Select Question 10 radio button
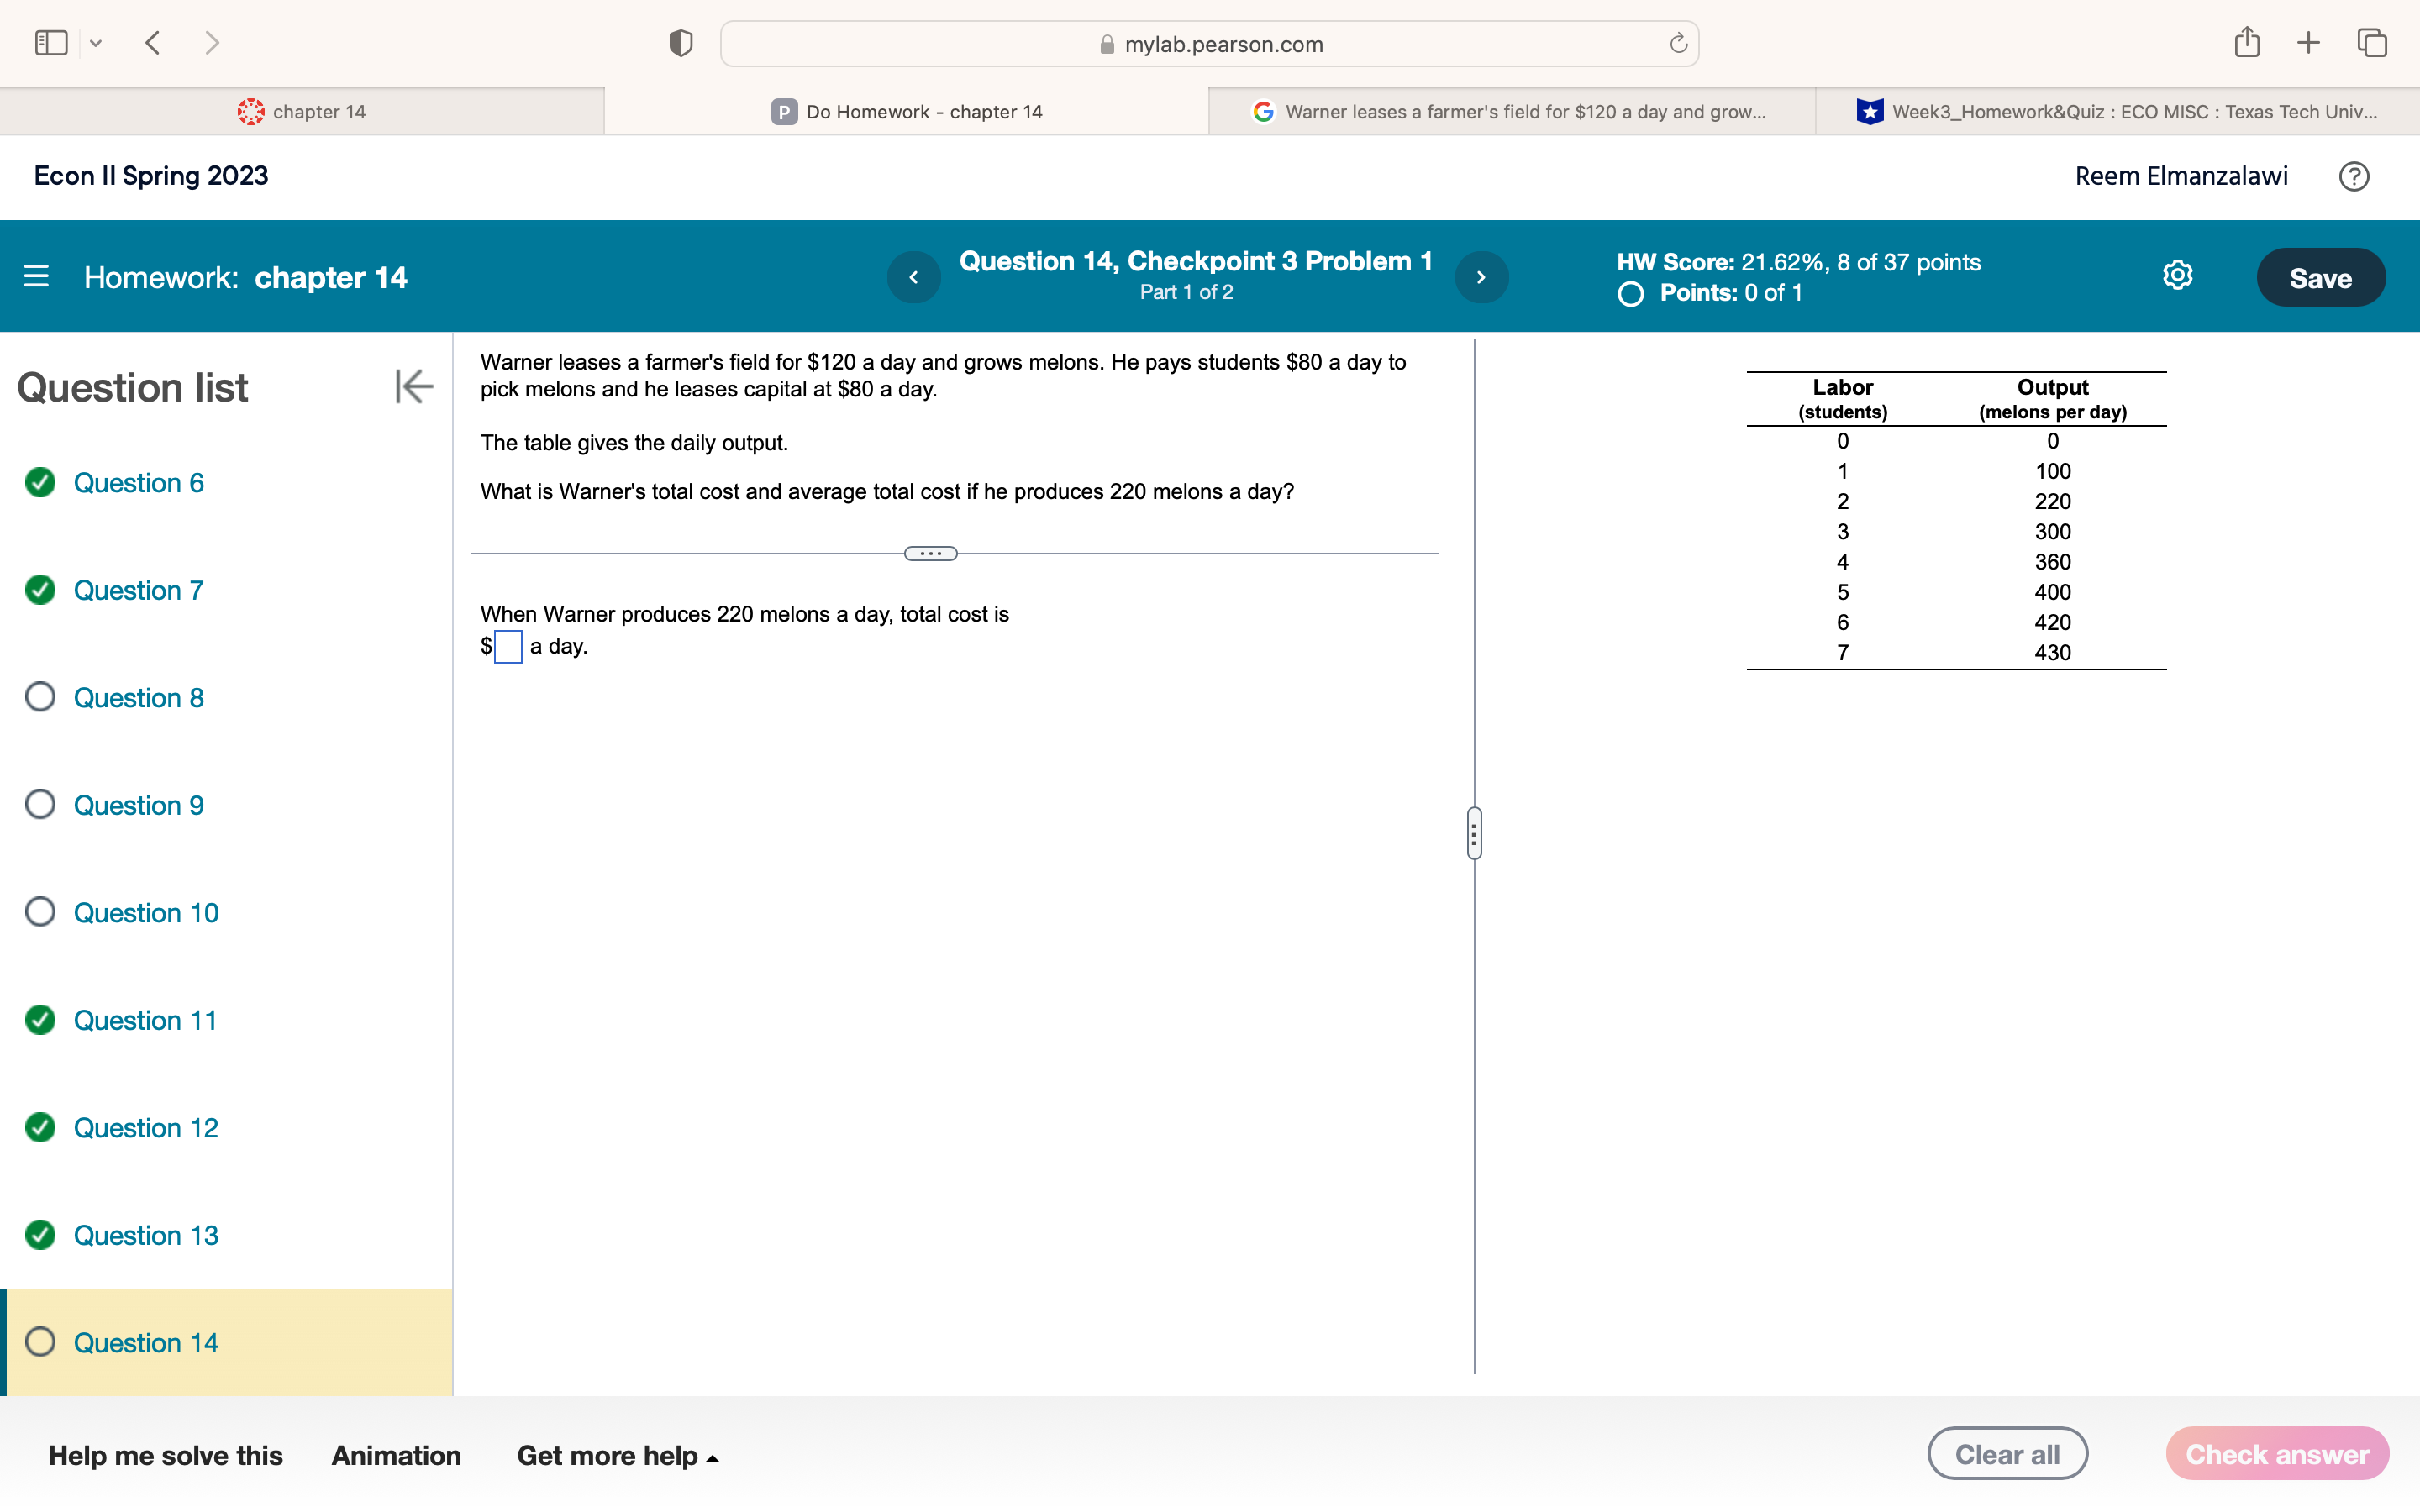This screenshot has height=1512, width=2420. pyautogui.click(x=42, y=911)
